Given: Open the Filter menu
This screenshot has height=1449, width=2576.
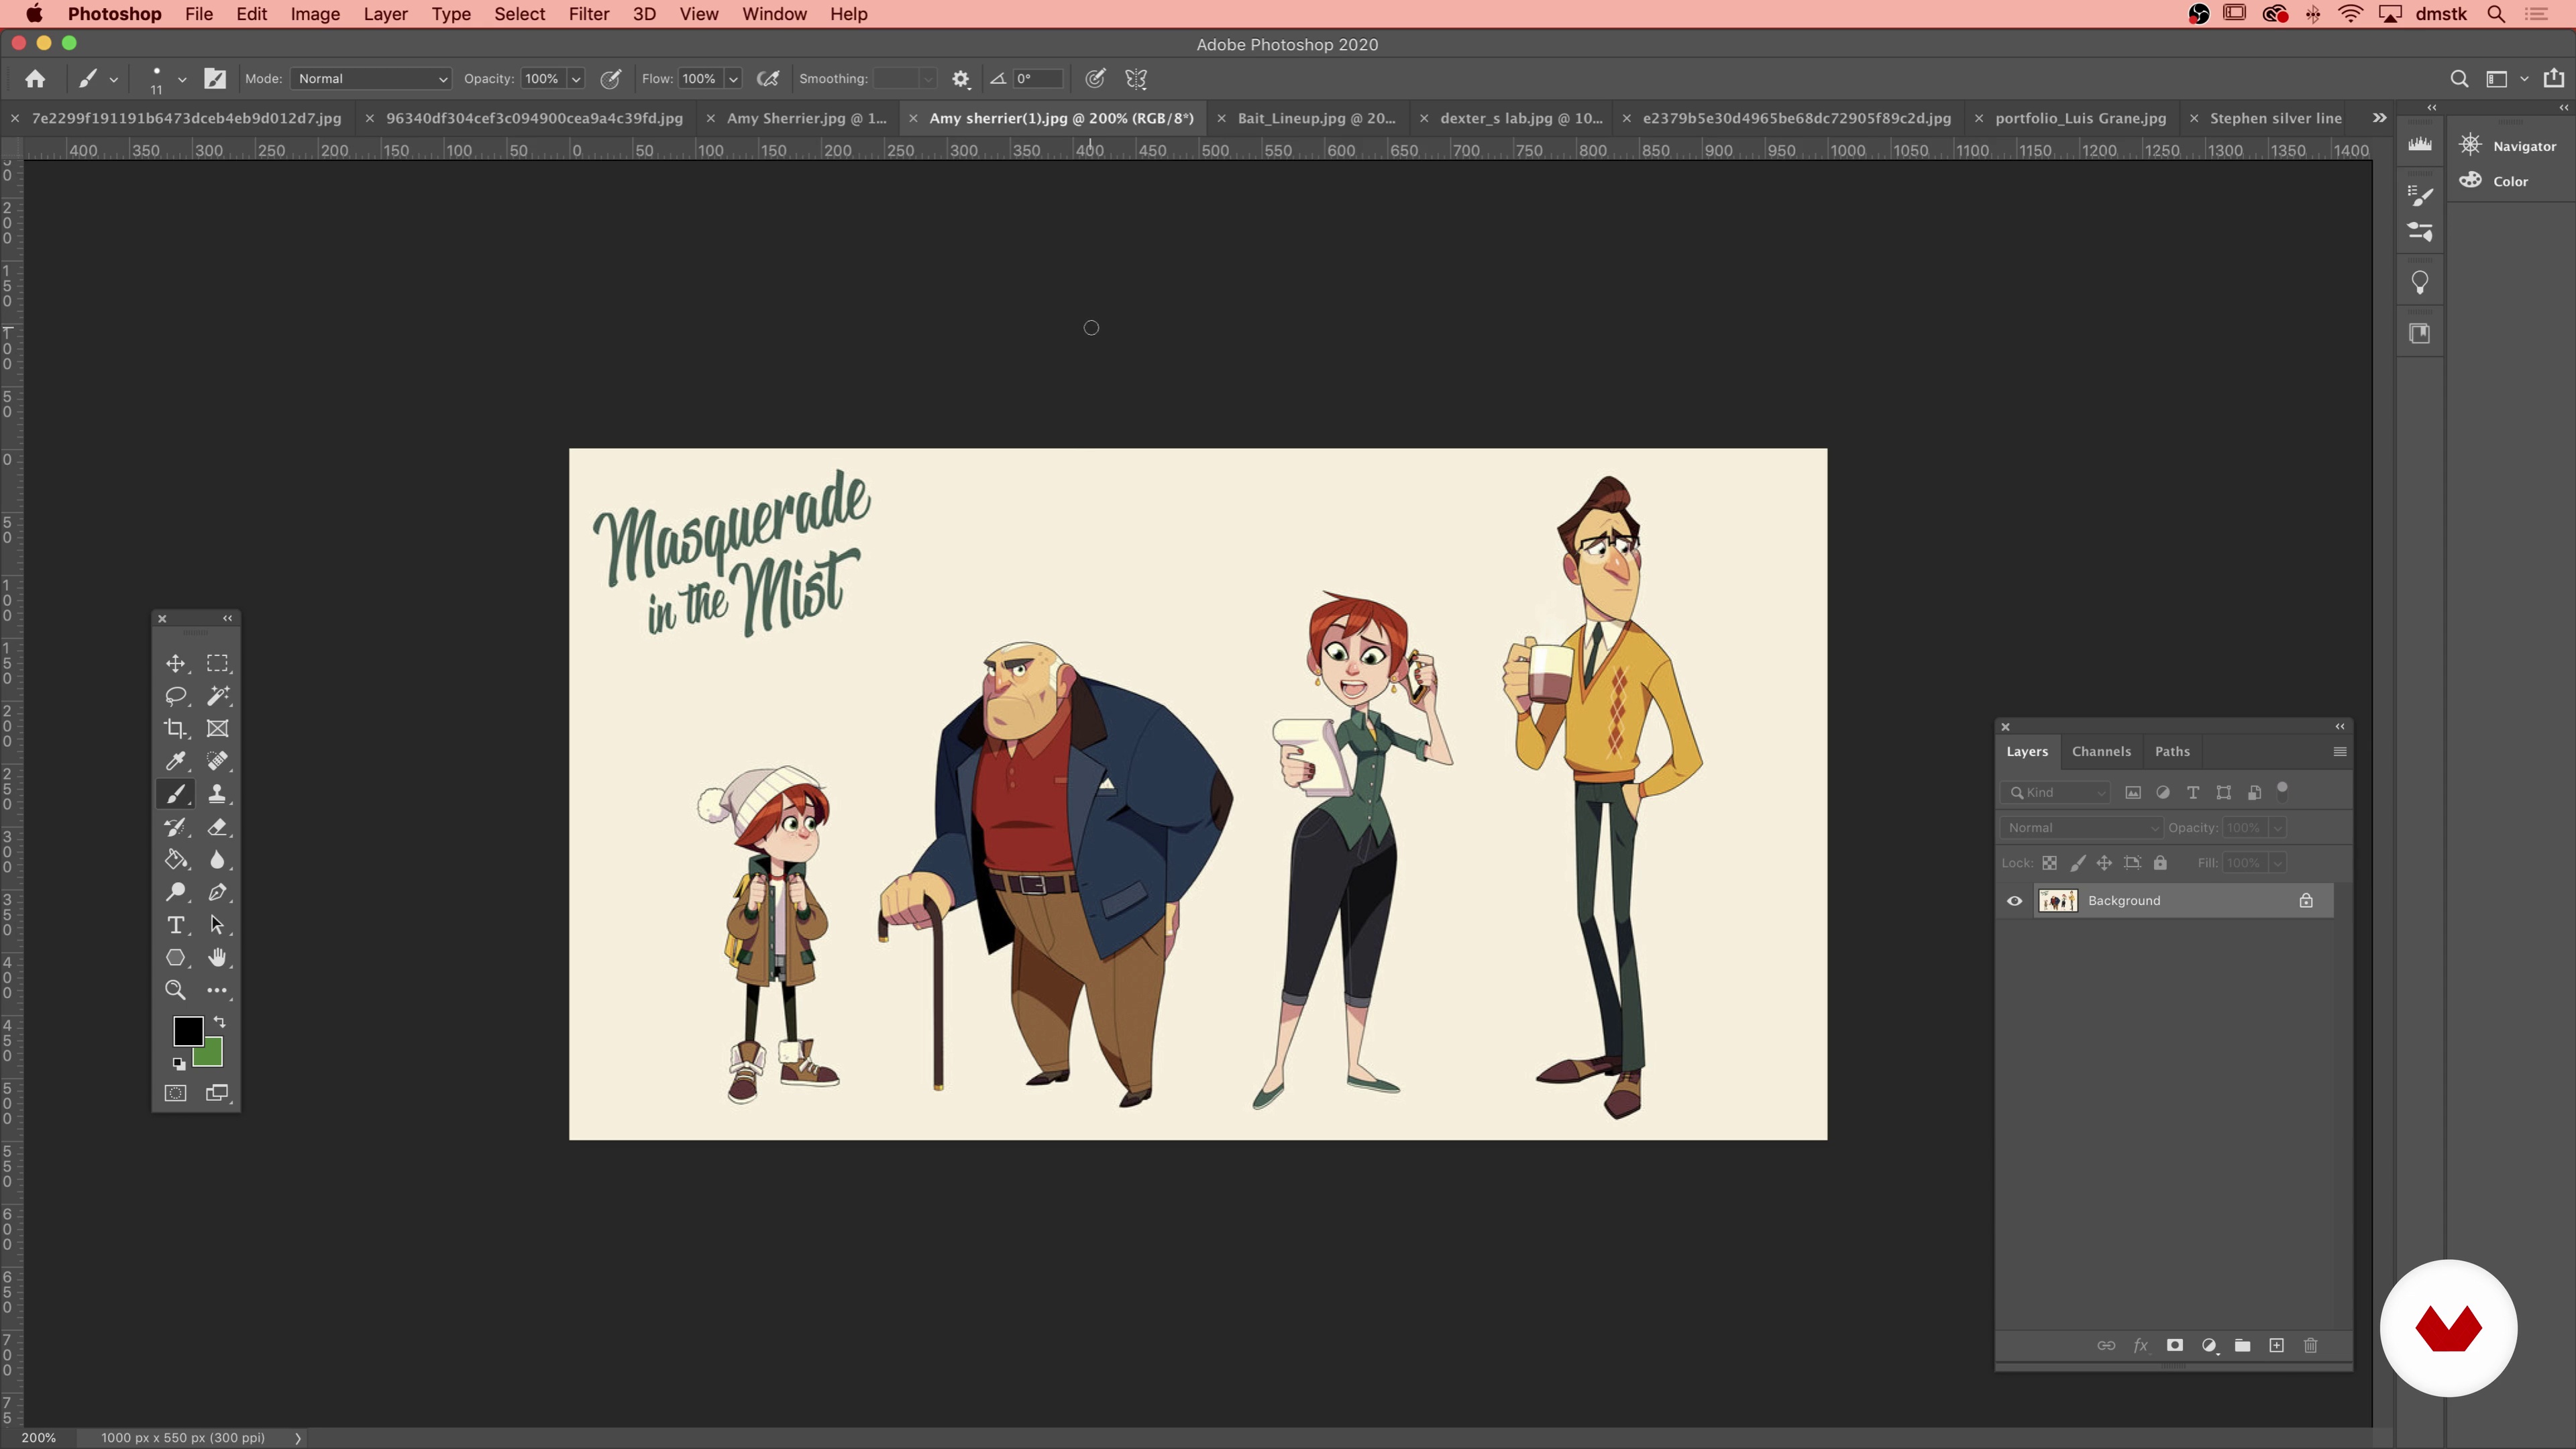Looking at the screenshot, I should click(x=588, y=14).
